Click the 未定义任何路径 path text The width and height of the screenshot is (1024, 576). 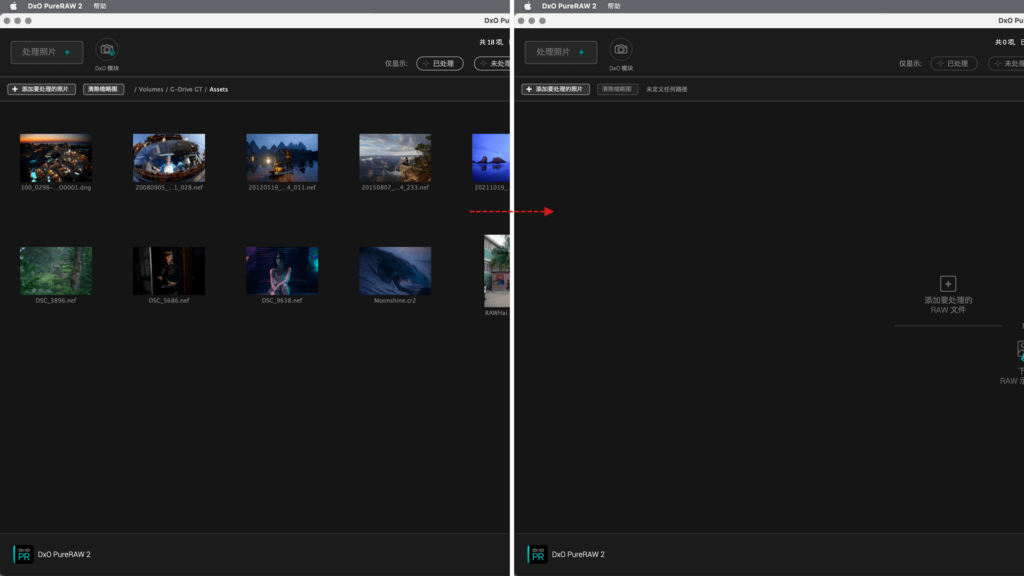[x=666, y=89]
